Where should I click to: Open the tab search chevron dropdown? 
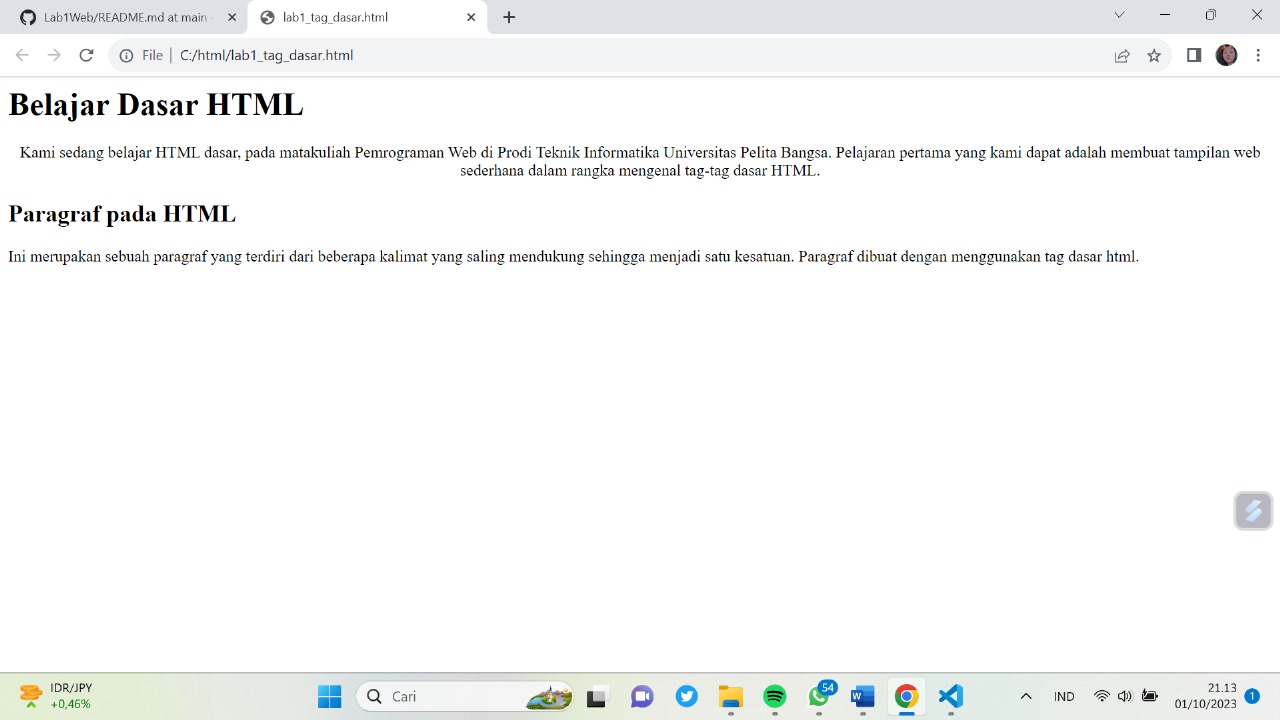pyautogui.click(x=1119, y=15)
